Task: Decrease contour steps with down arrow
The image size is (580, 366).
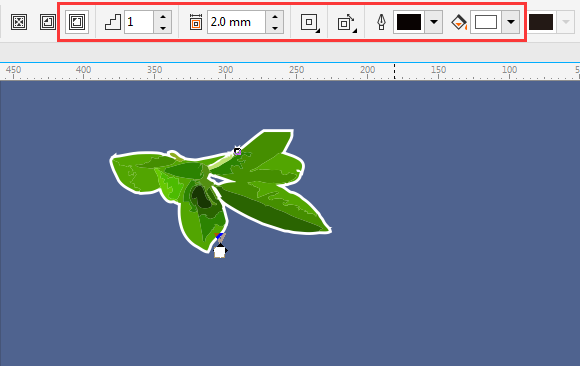Action: tap(163, 28)
